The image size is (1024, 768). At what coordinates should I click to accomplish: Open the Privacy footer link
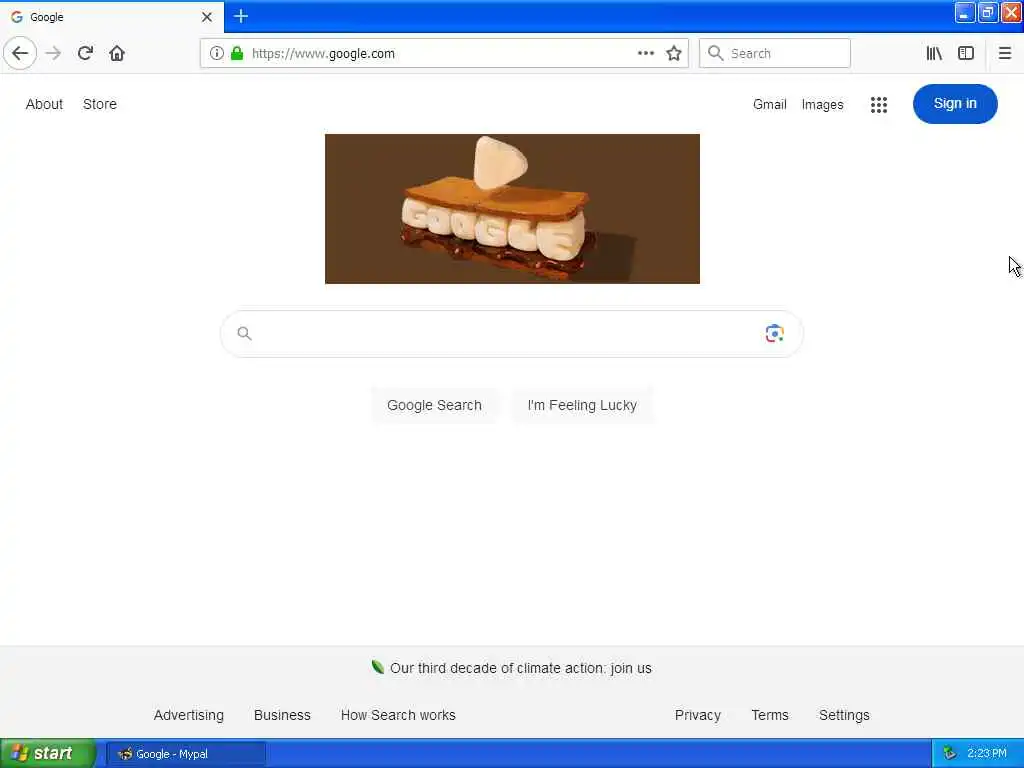[698, 715]
